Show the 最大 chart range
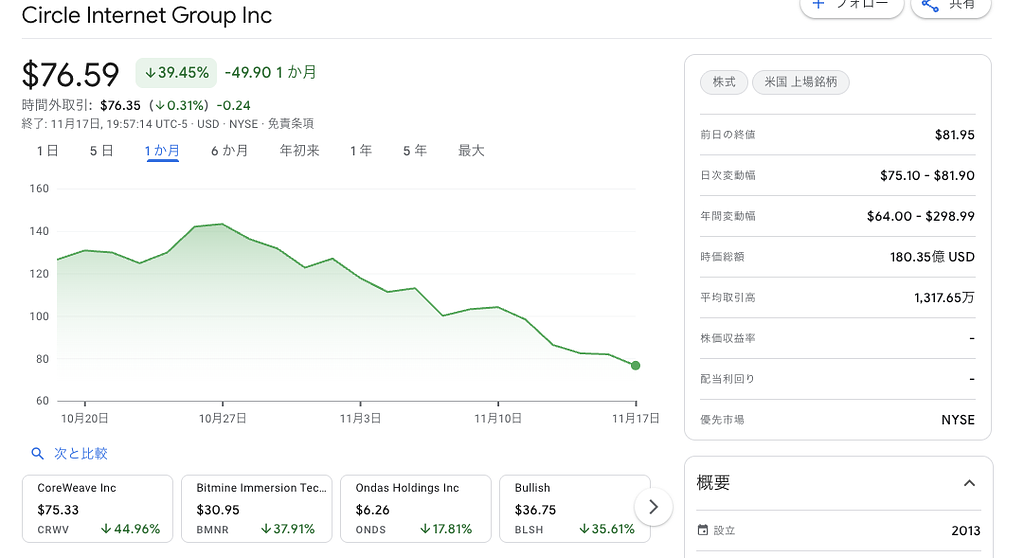The height and width of the screenshot is (558, 1024). pos(471,151)
